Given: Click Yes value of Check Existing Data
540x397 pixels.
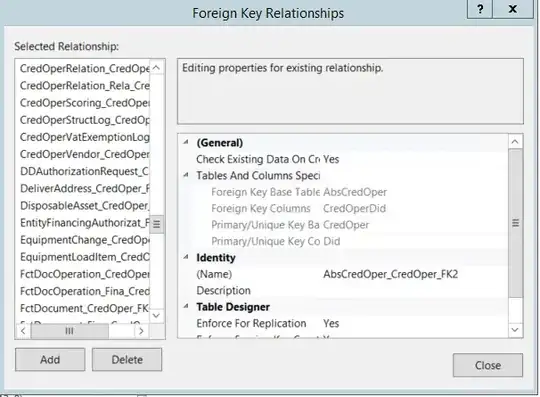Looking at the screenshot, I should coord(331,159).
